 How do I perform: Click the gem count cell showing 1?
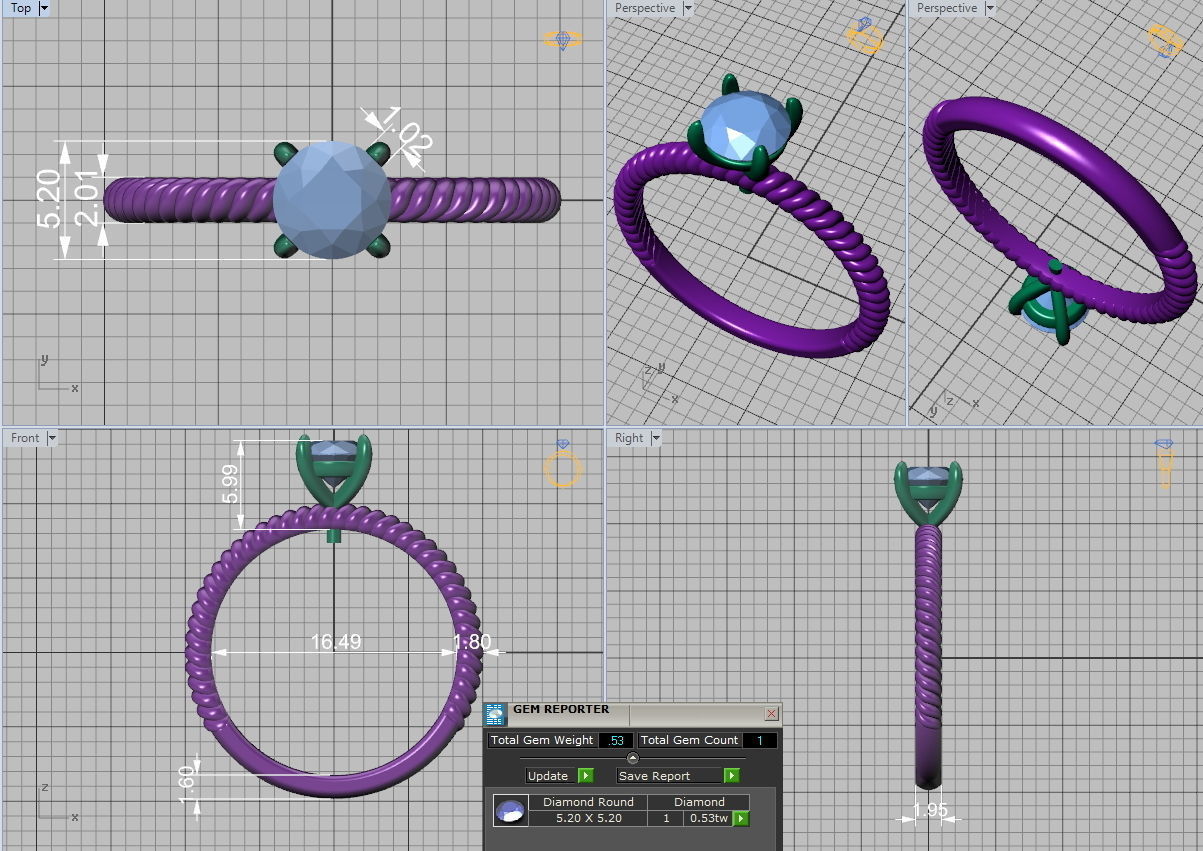coord(666,818)
